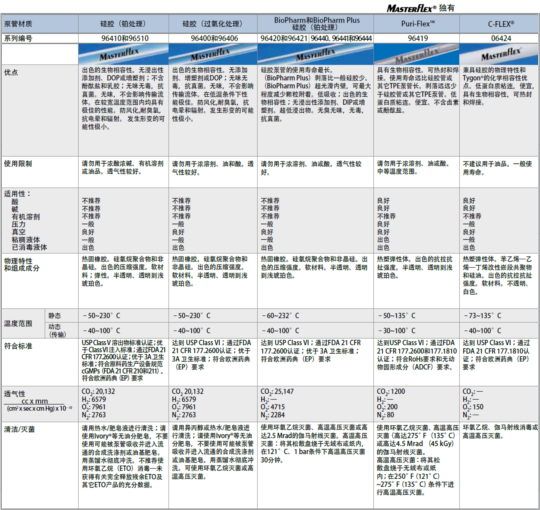Click the O₂: 150 value under C-FLEX
The height and width of the screenshot is (510, 540).
point(473,407)
